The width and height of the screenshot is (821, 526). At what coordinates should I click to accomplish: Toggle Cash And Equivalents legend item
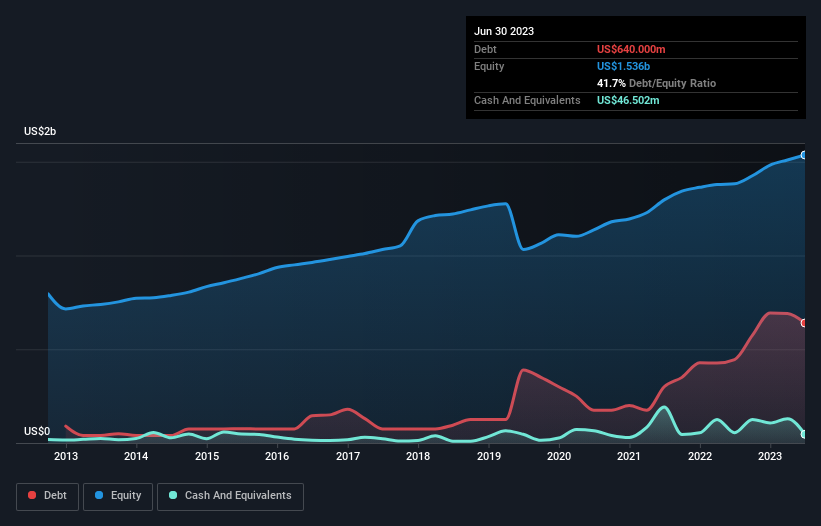pyautogui.click(x=230, y=496)
